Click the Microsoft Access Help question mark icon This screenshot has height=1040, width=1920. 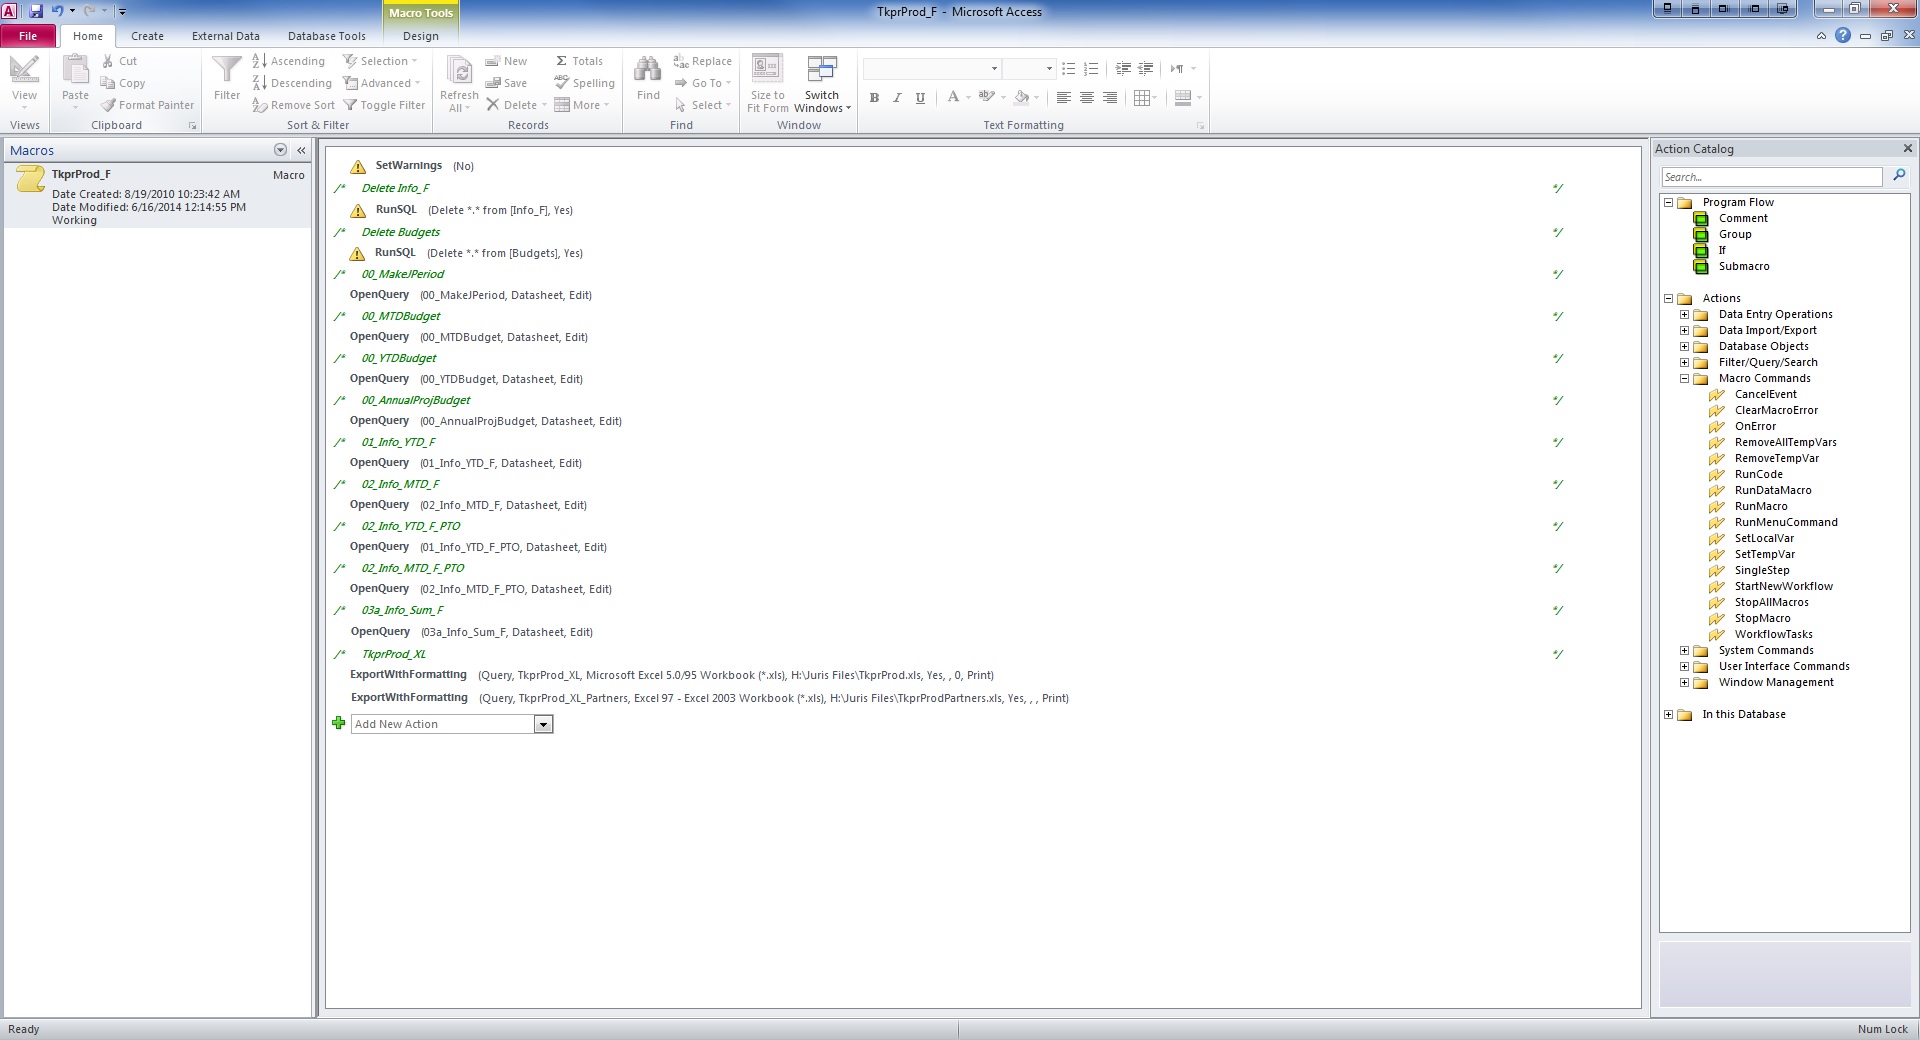[1842, 36]
